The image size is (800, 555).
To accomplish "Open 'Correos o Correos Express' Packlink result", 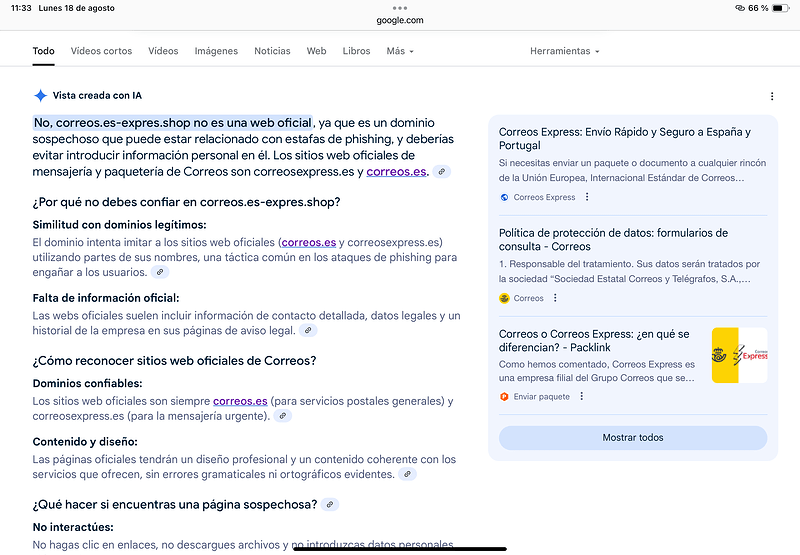I will click(x=594, y=341).
